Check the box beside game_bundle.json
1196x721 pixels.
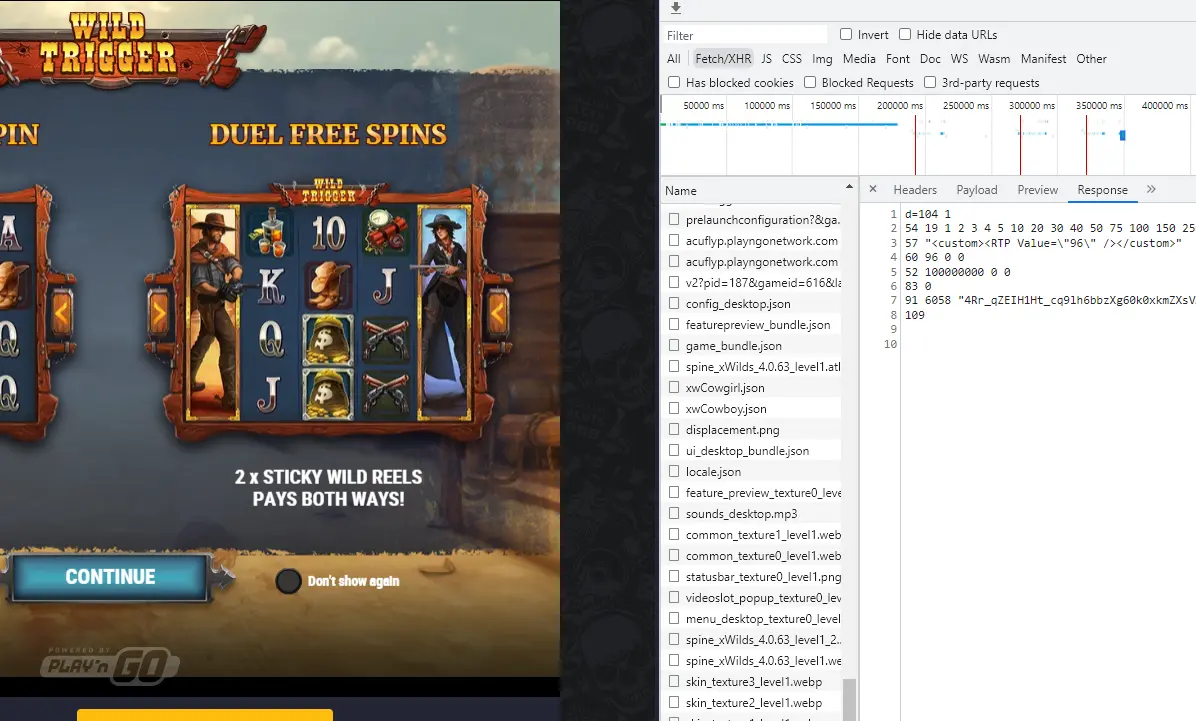coord(674,345)
